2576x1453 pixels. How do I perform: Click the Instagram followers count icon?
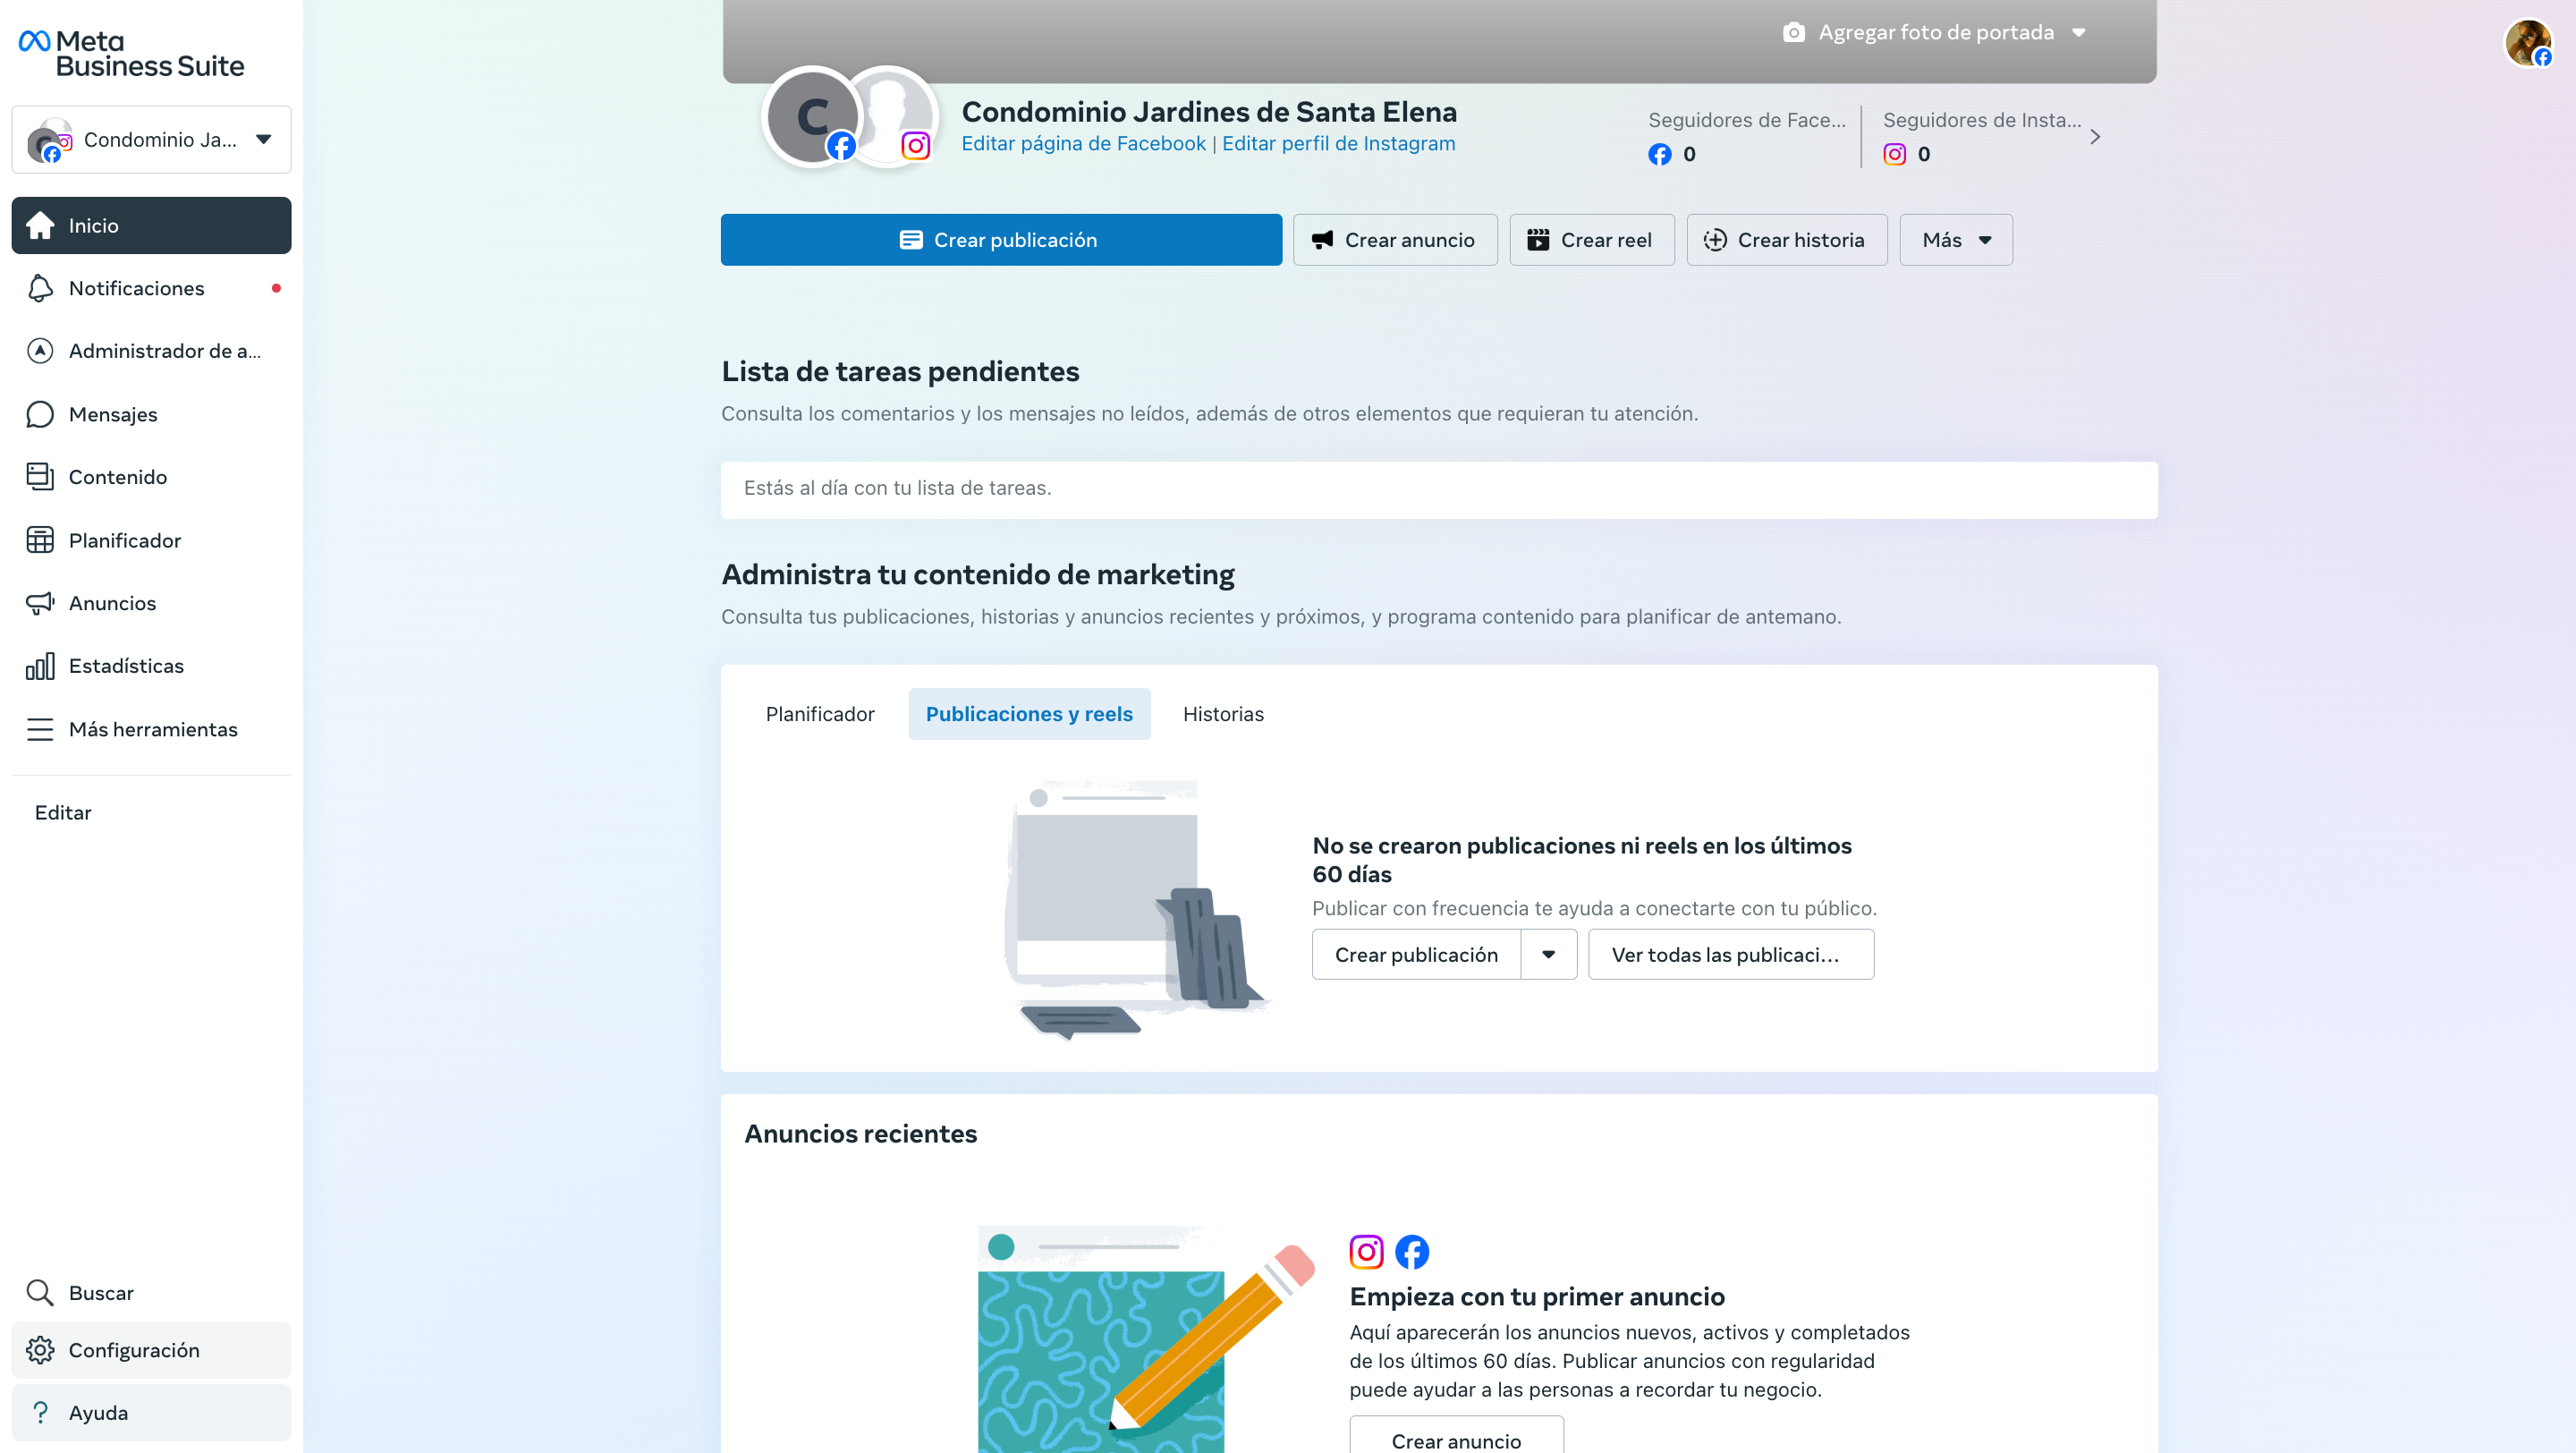click(x=1894, y=154)
